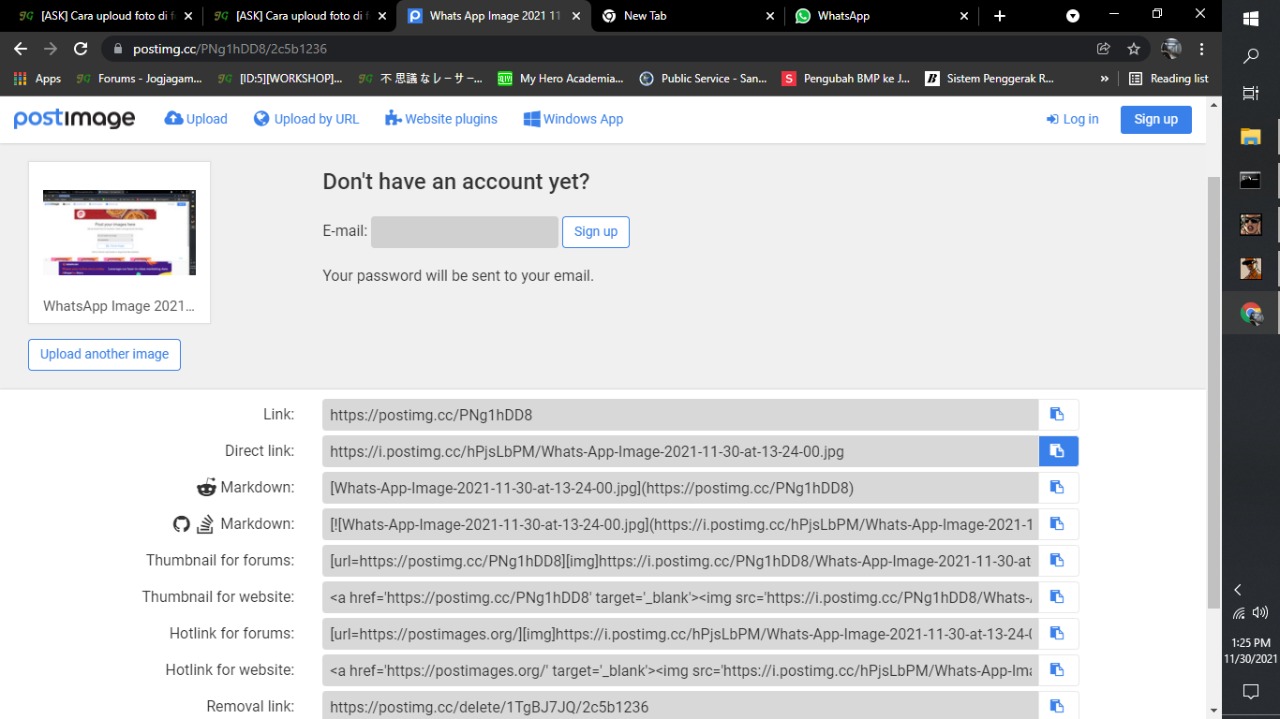Copy the Hotlink for website code
The width and height of the screenshot is (1280, 719).
[1058, 670]
